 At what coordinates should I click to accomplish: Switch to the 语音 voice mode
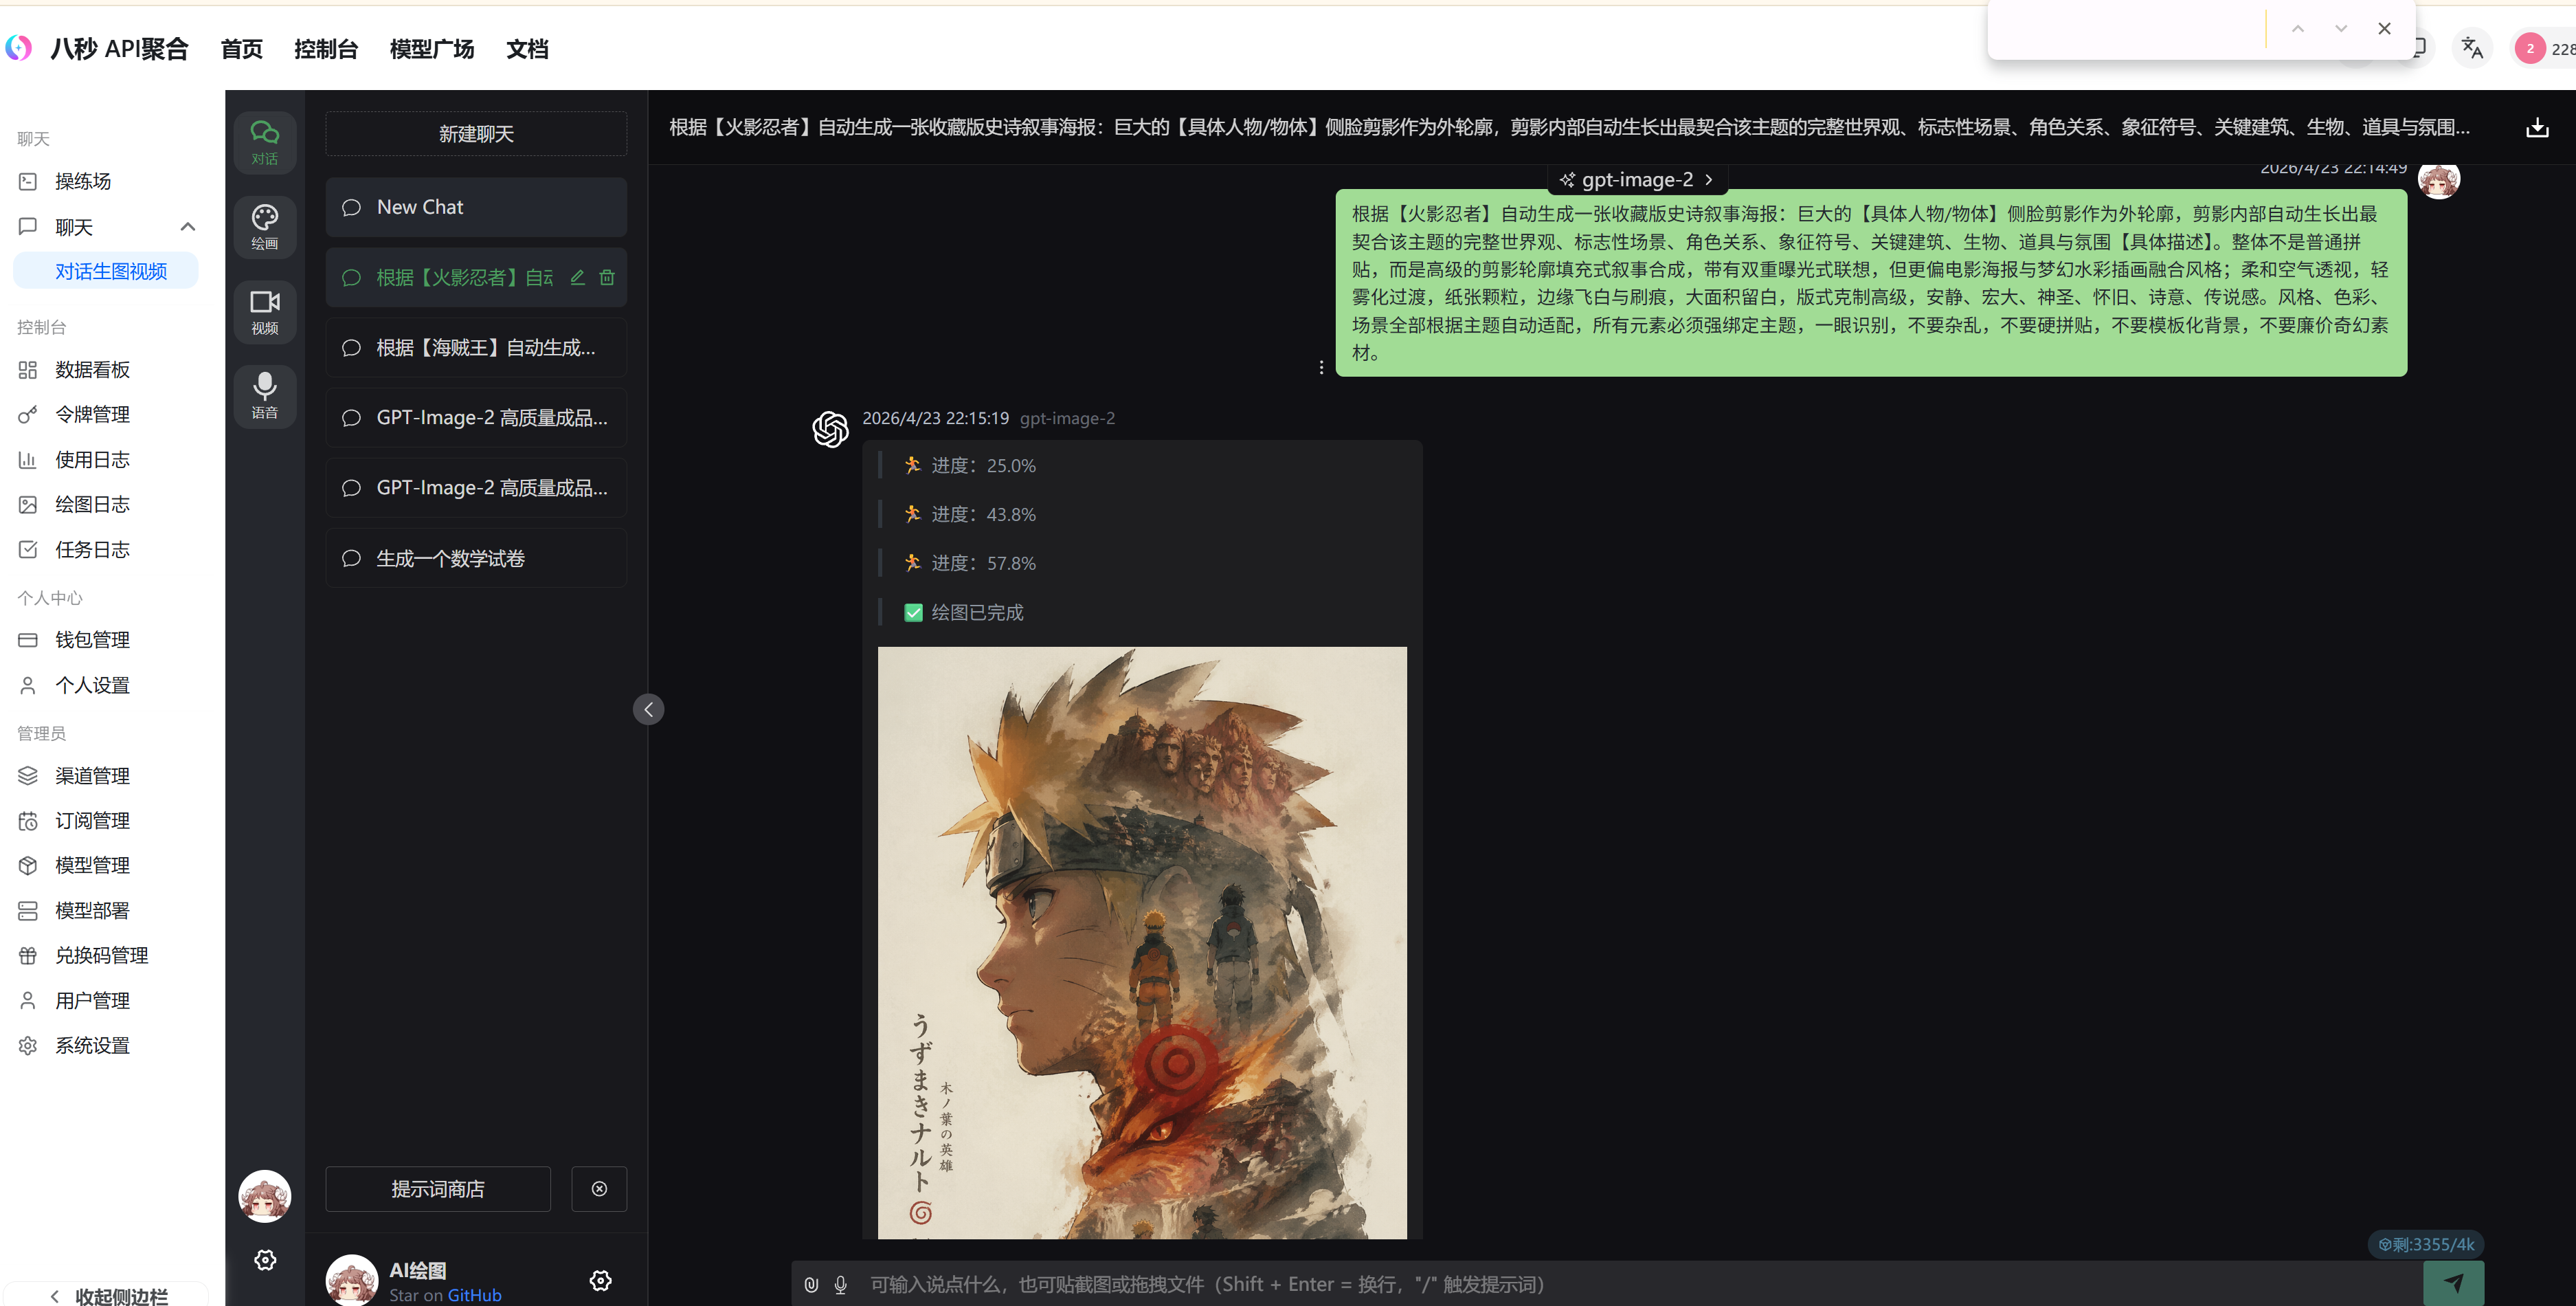[x=265, y=396]
